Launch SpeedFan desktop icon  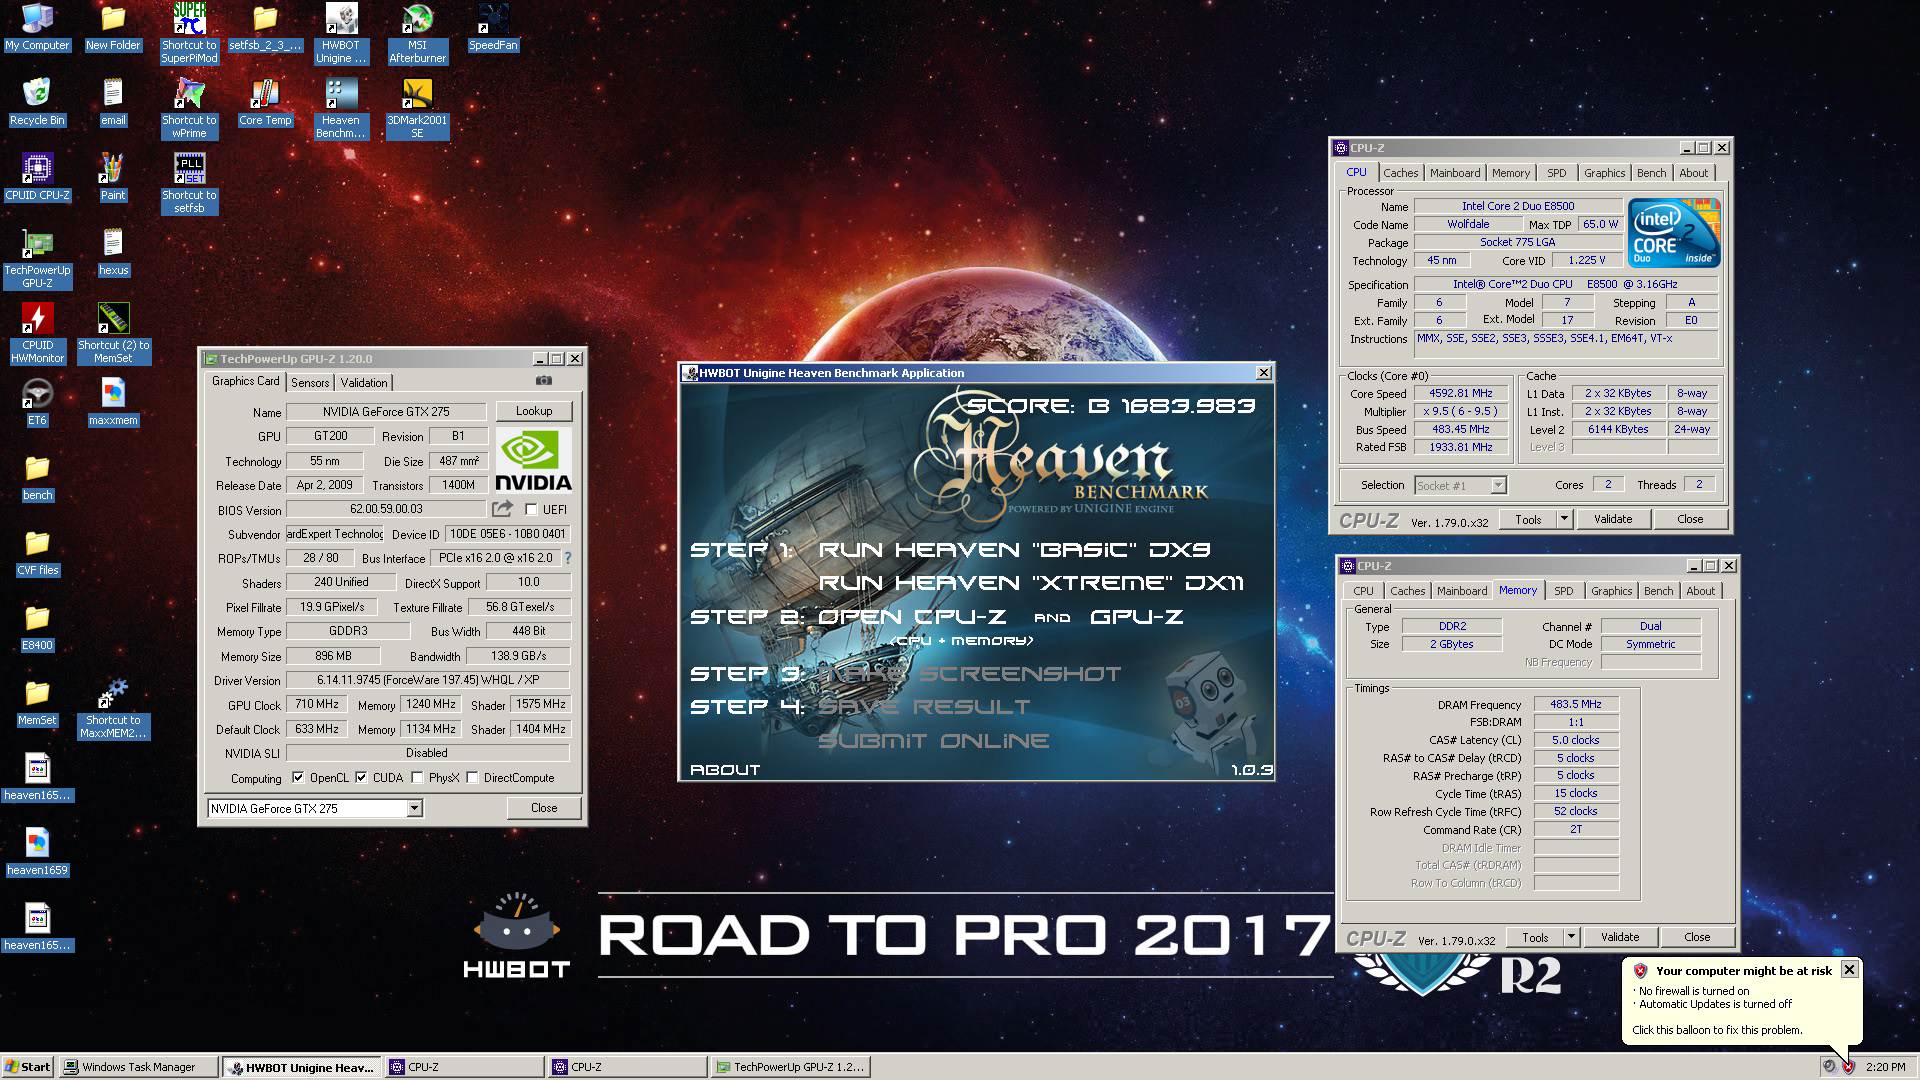493,28
